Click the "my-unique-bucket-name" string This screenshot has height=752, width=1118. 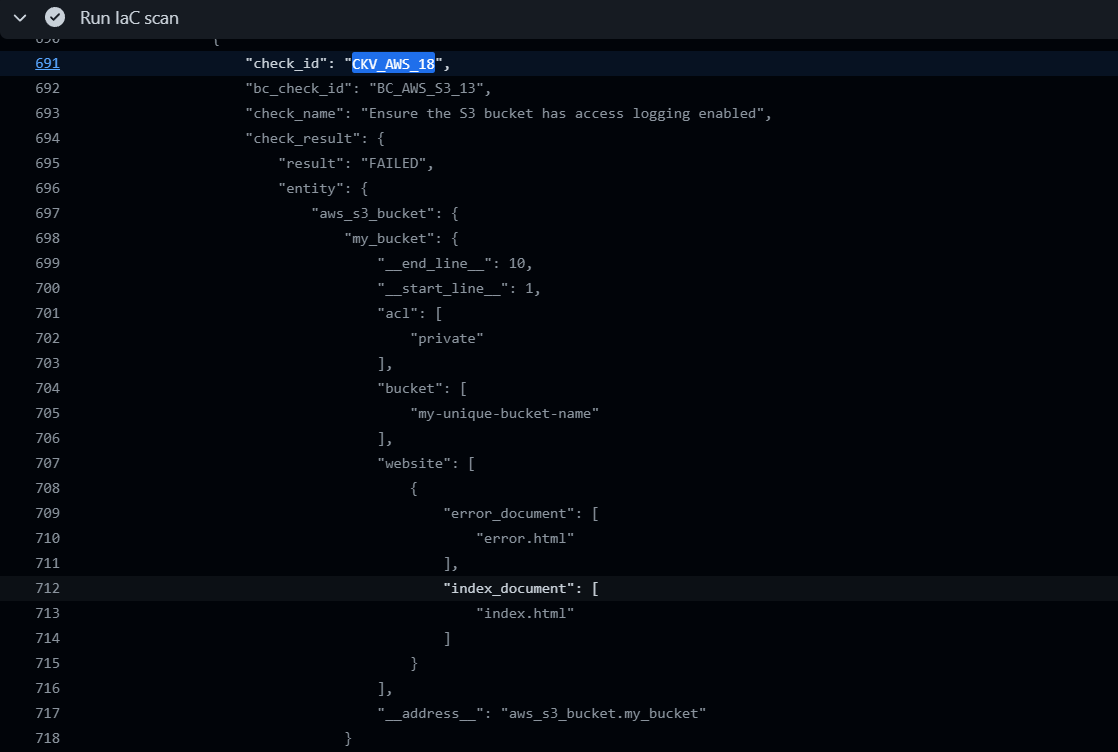coord(504,413)
